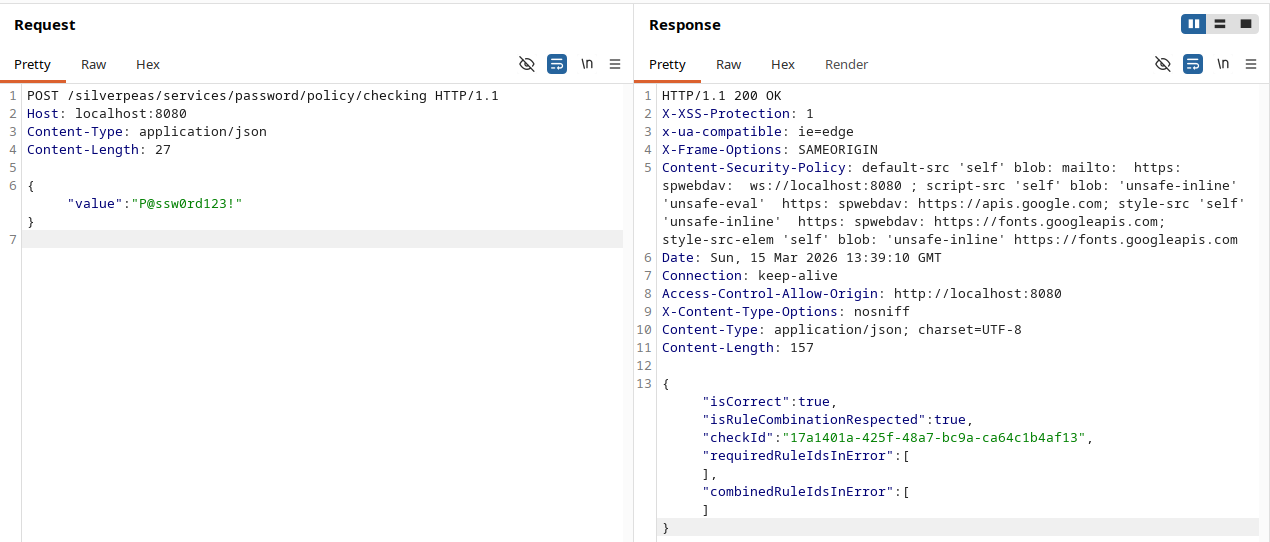
Task: Open Request pane options hamburger menu
Action: [615, 64]
